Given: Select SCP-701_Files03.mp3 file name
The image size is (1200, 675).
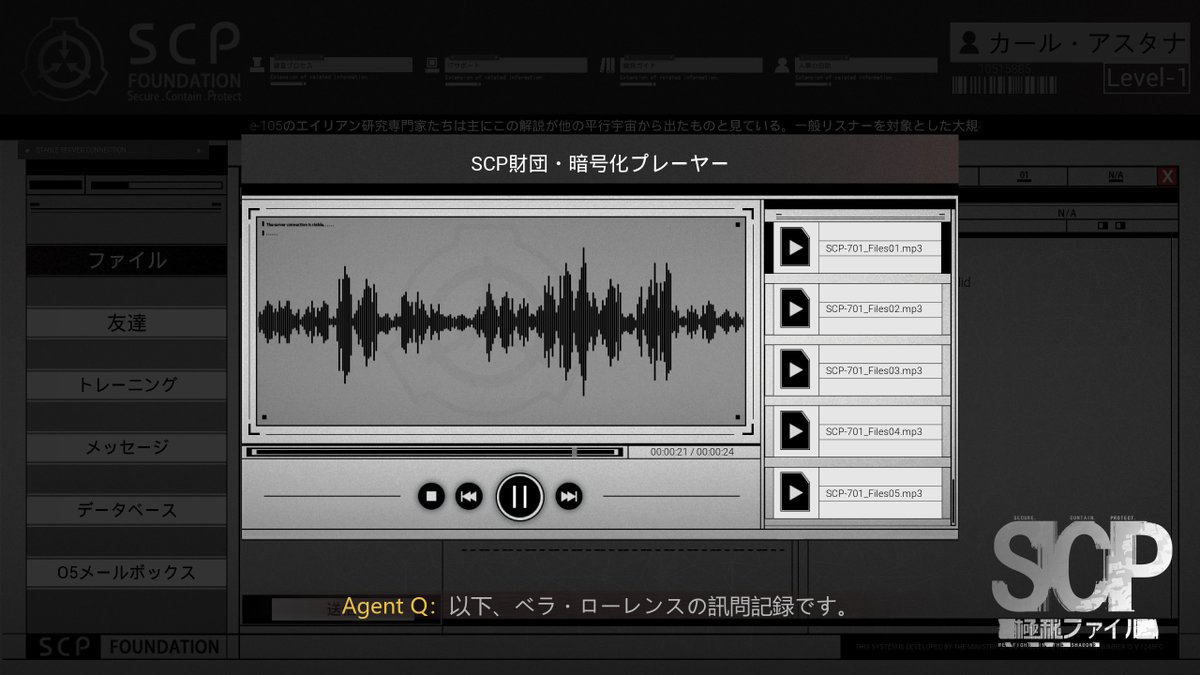Looking at the screenshot, I should [x=874, y=370].
